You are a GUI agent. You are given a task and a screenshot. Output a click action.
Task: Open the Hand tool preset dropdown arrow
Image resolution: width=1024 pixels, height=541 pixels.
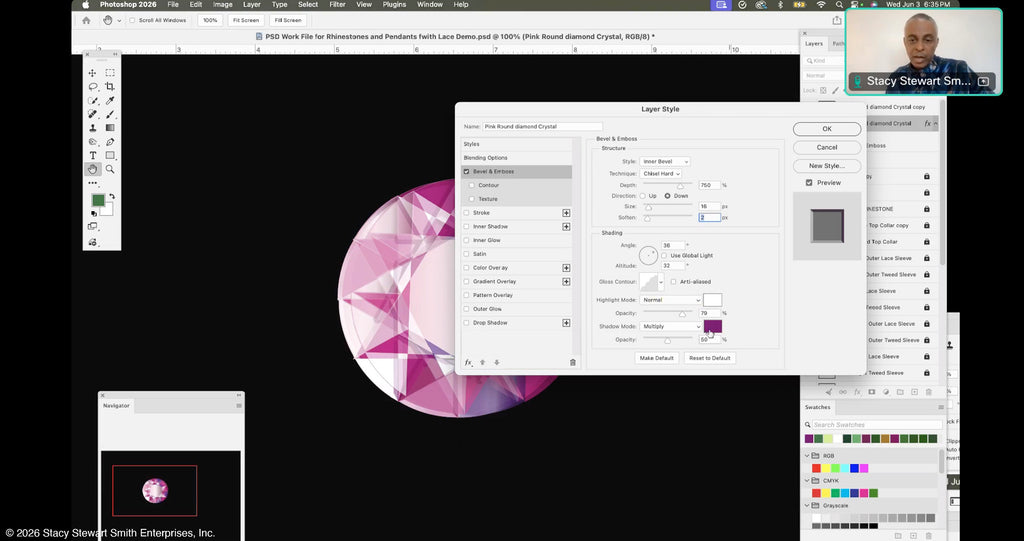(x=119, y=20)
